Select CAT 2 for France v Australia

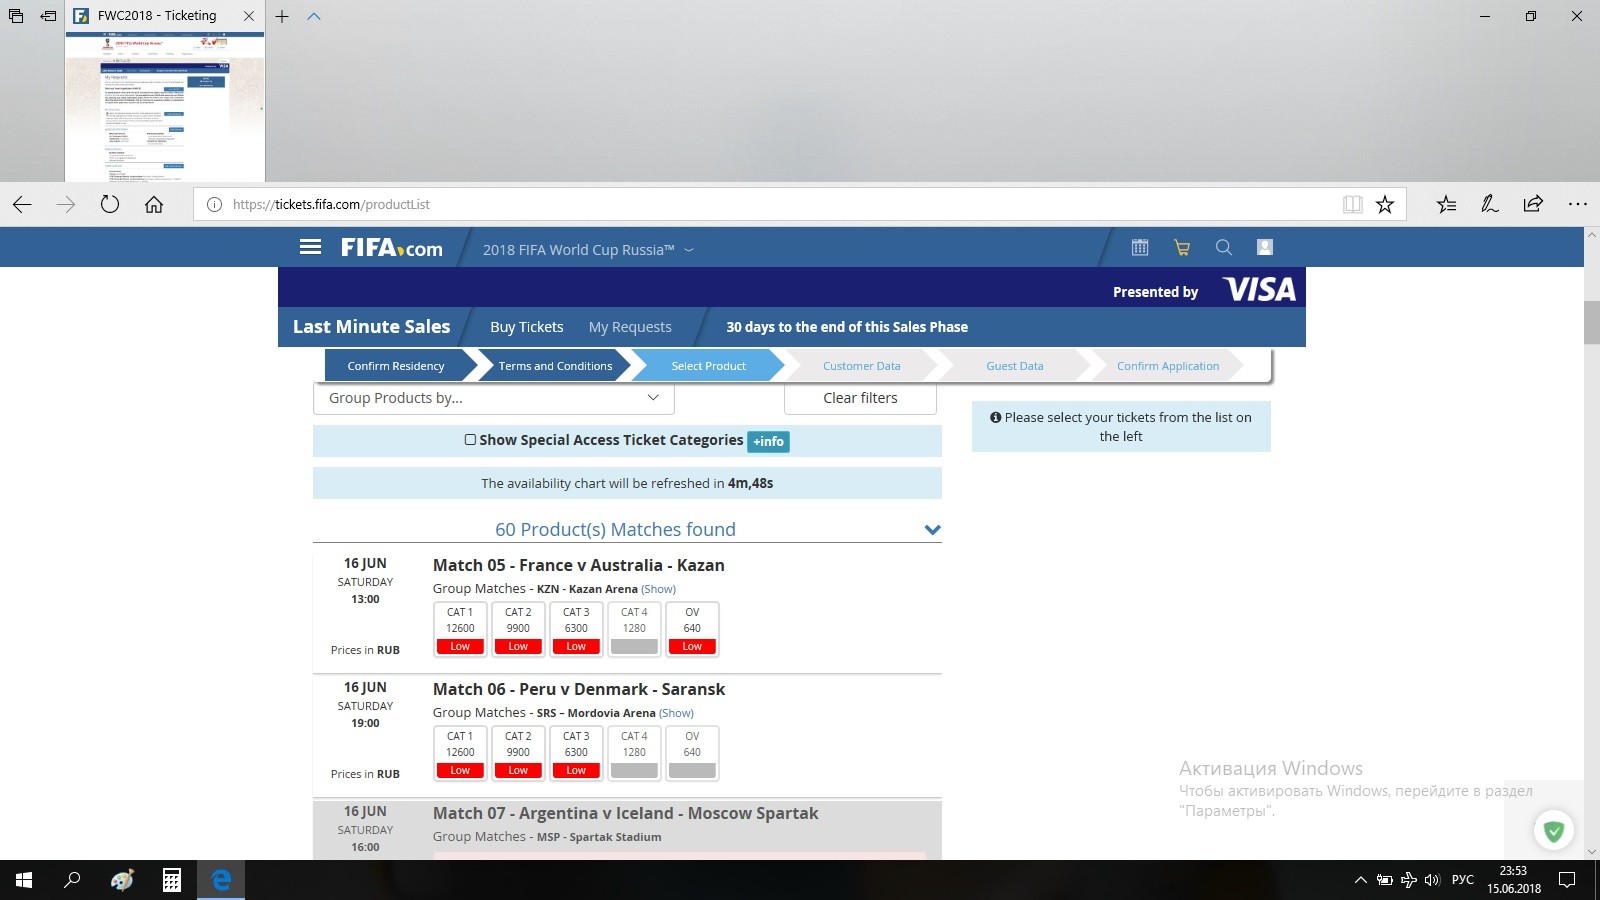coord(518,629)
